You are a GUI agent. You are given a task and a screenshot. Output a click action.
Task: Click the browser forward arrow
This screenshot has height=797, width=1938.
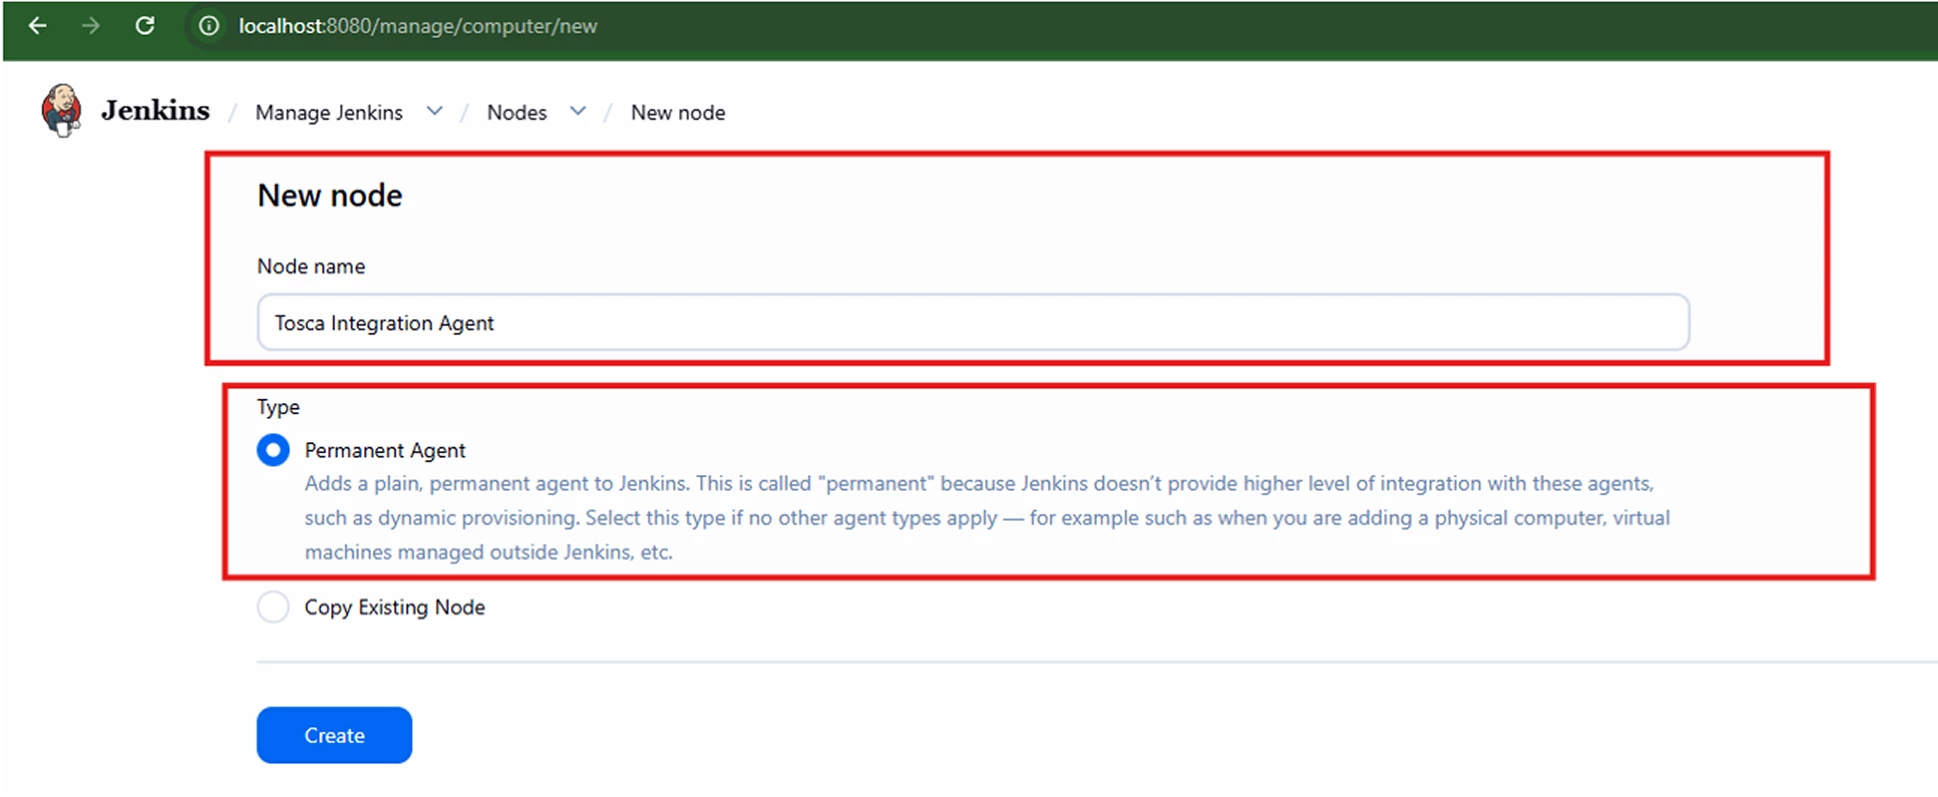(91, 26)
